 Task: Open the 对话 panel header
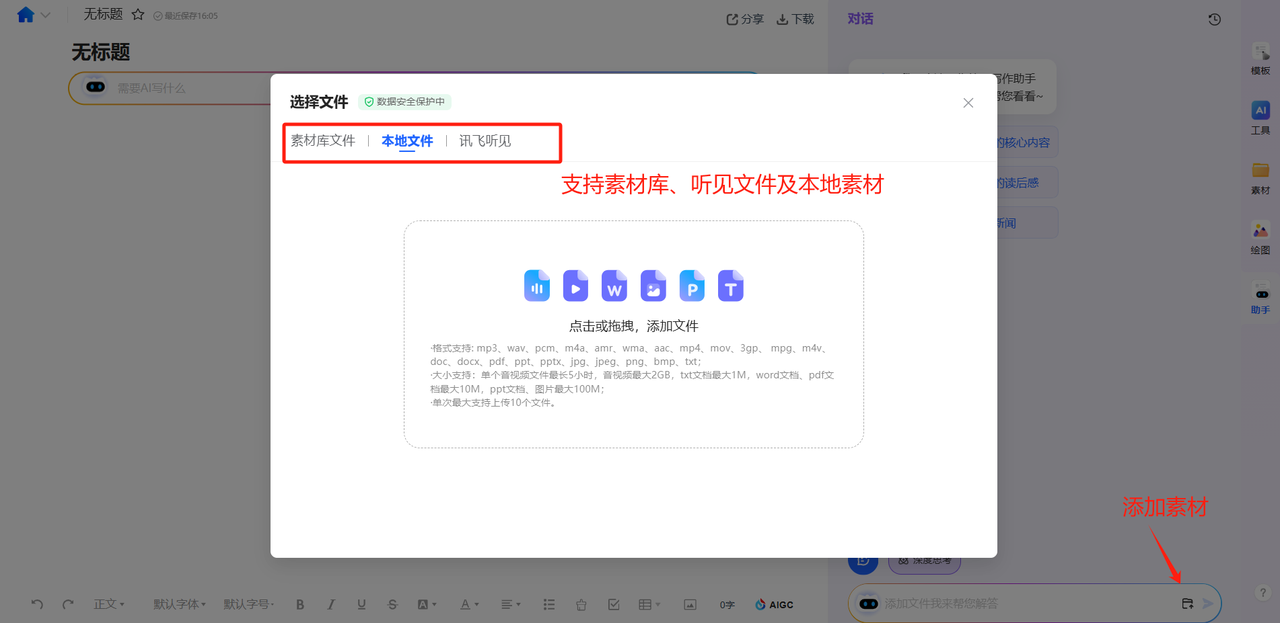click(860, 18)
